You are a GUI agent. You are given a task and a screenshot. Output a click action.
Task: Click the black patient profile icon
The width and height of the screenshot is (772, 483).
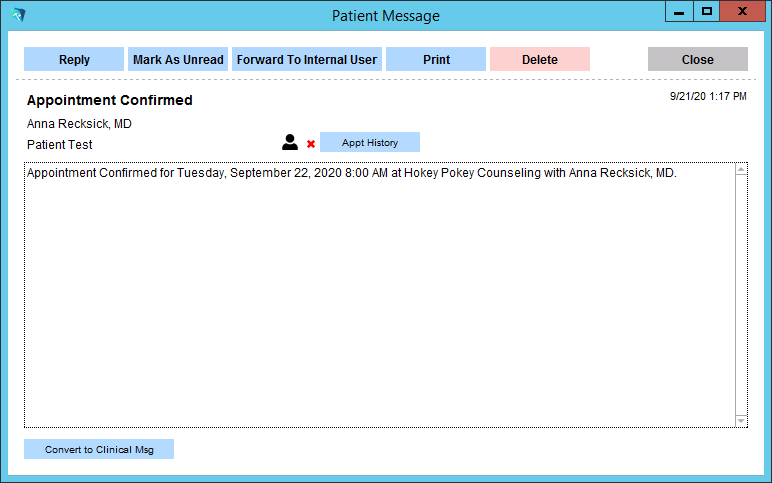(x=290, y=143)
